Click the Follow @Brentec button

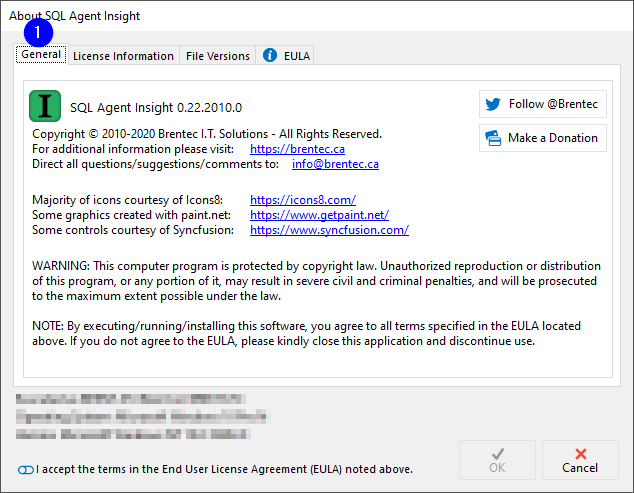pos(543,104)
